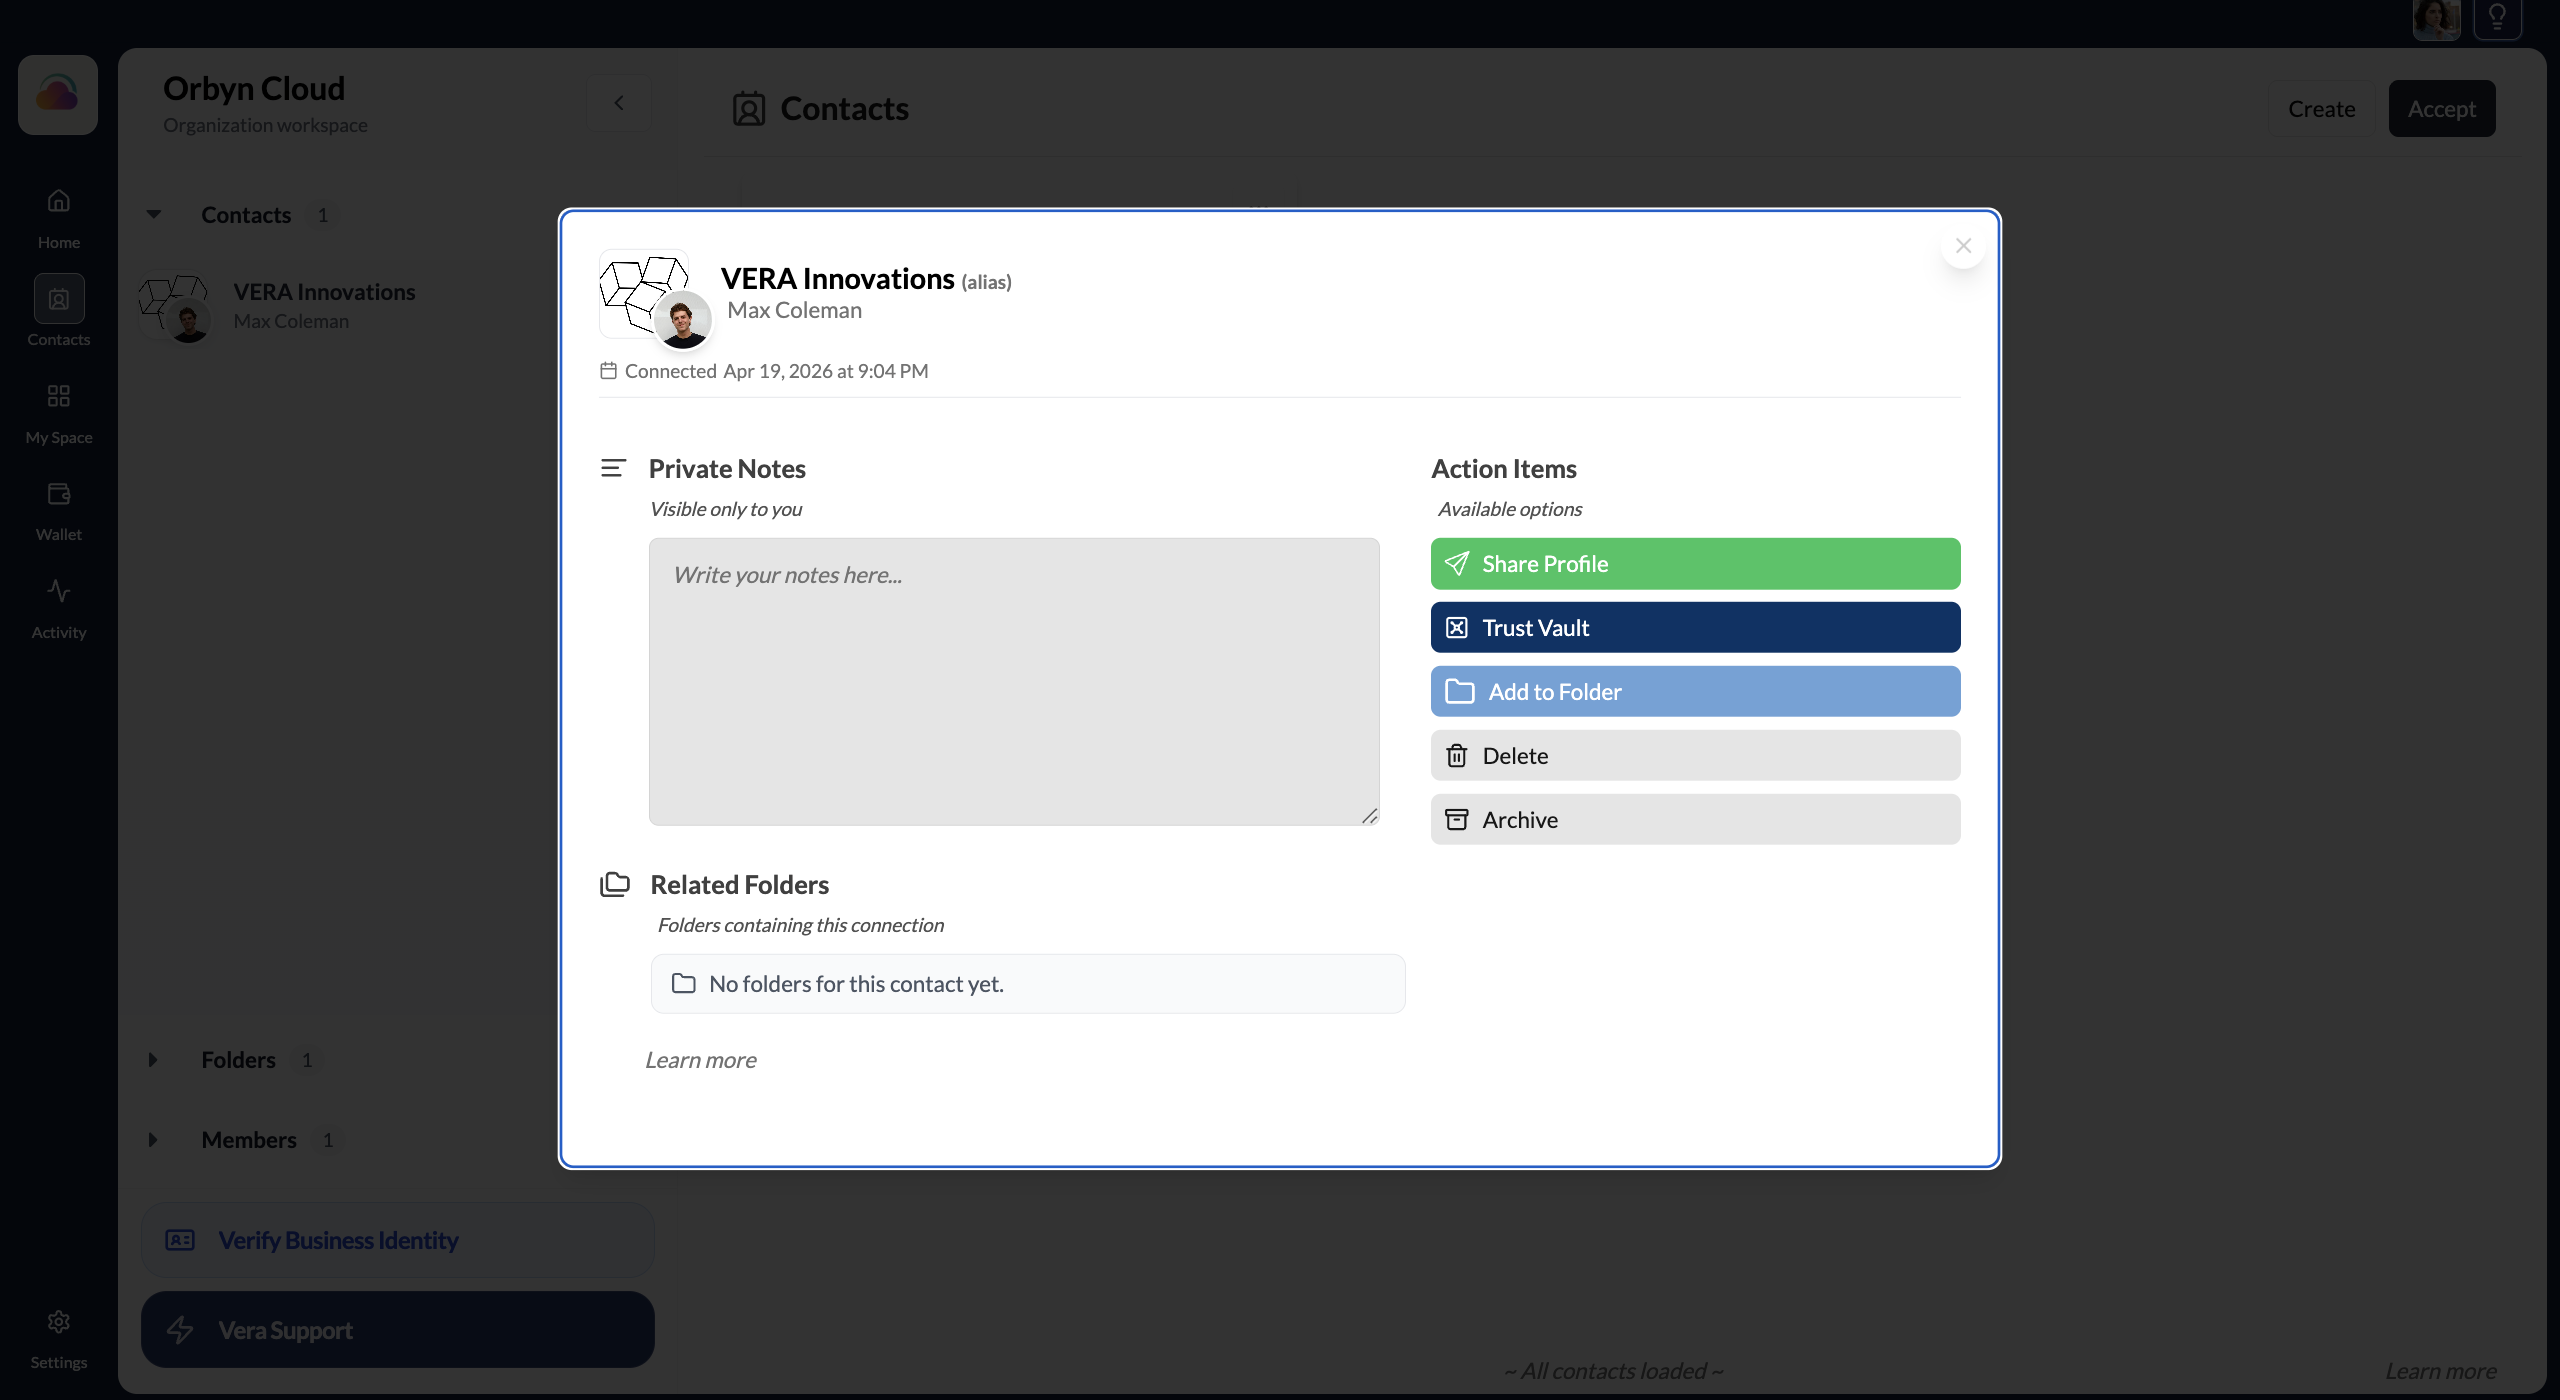Click the Orbyn Cloud workspace logo
The height and width of the screenshot is (1400, 2560).
[57, 94]
